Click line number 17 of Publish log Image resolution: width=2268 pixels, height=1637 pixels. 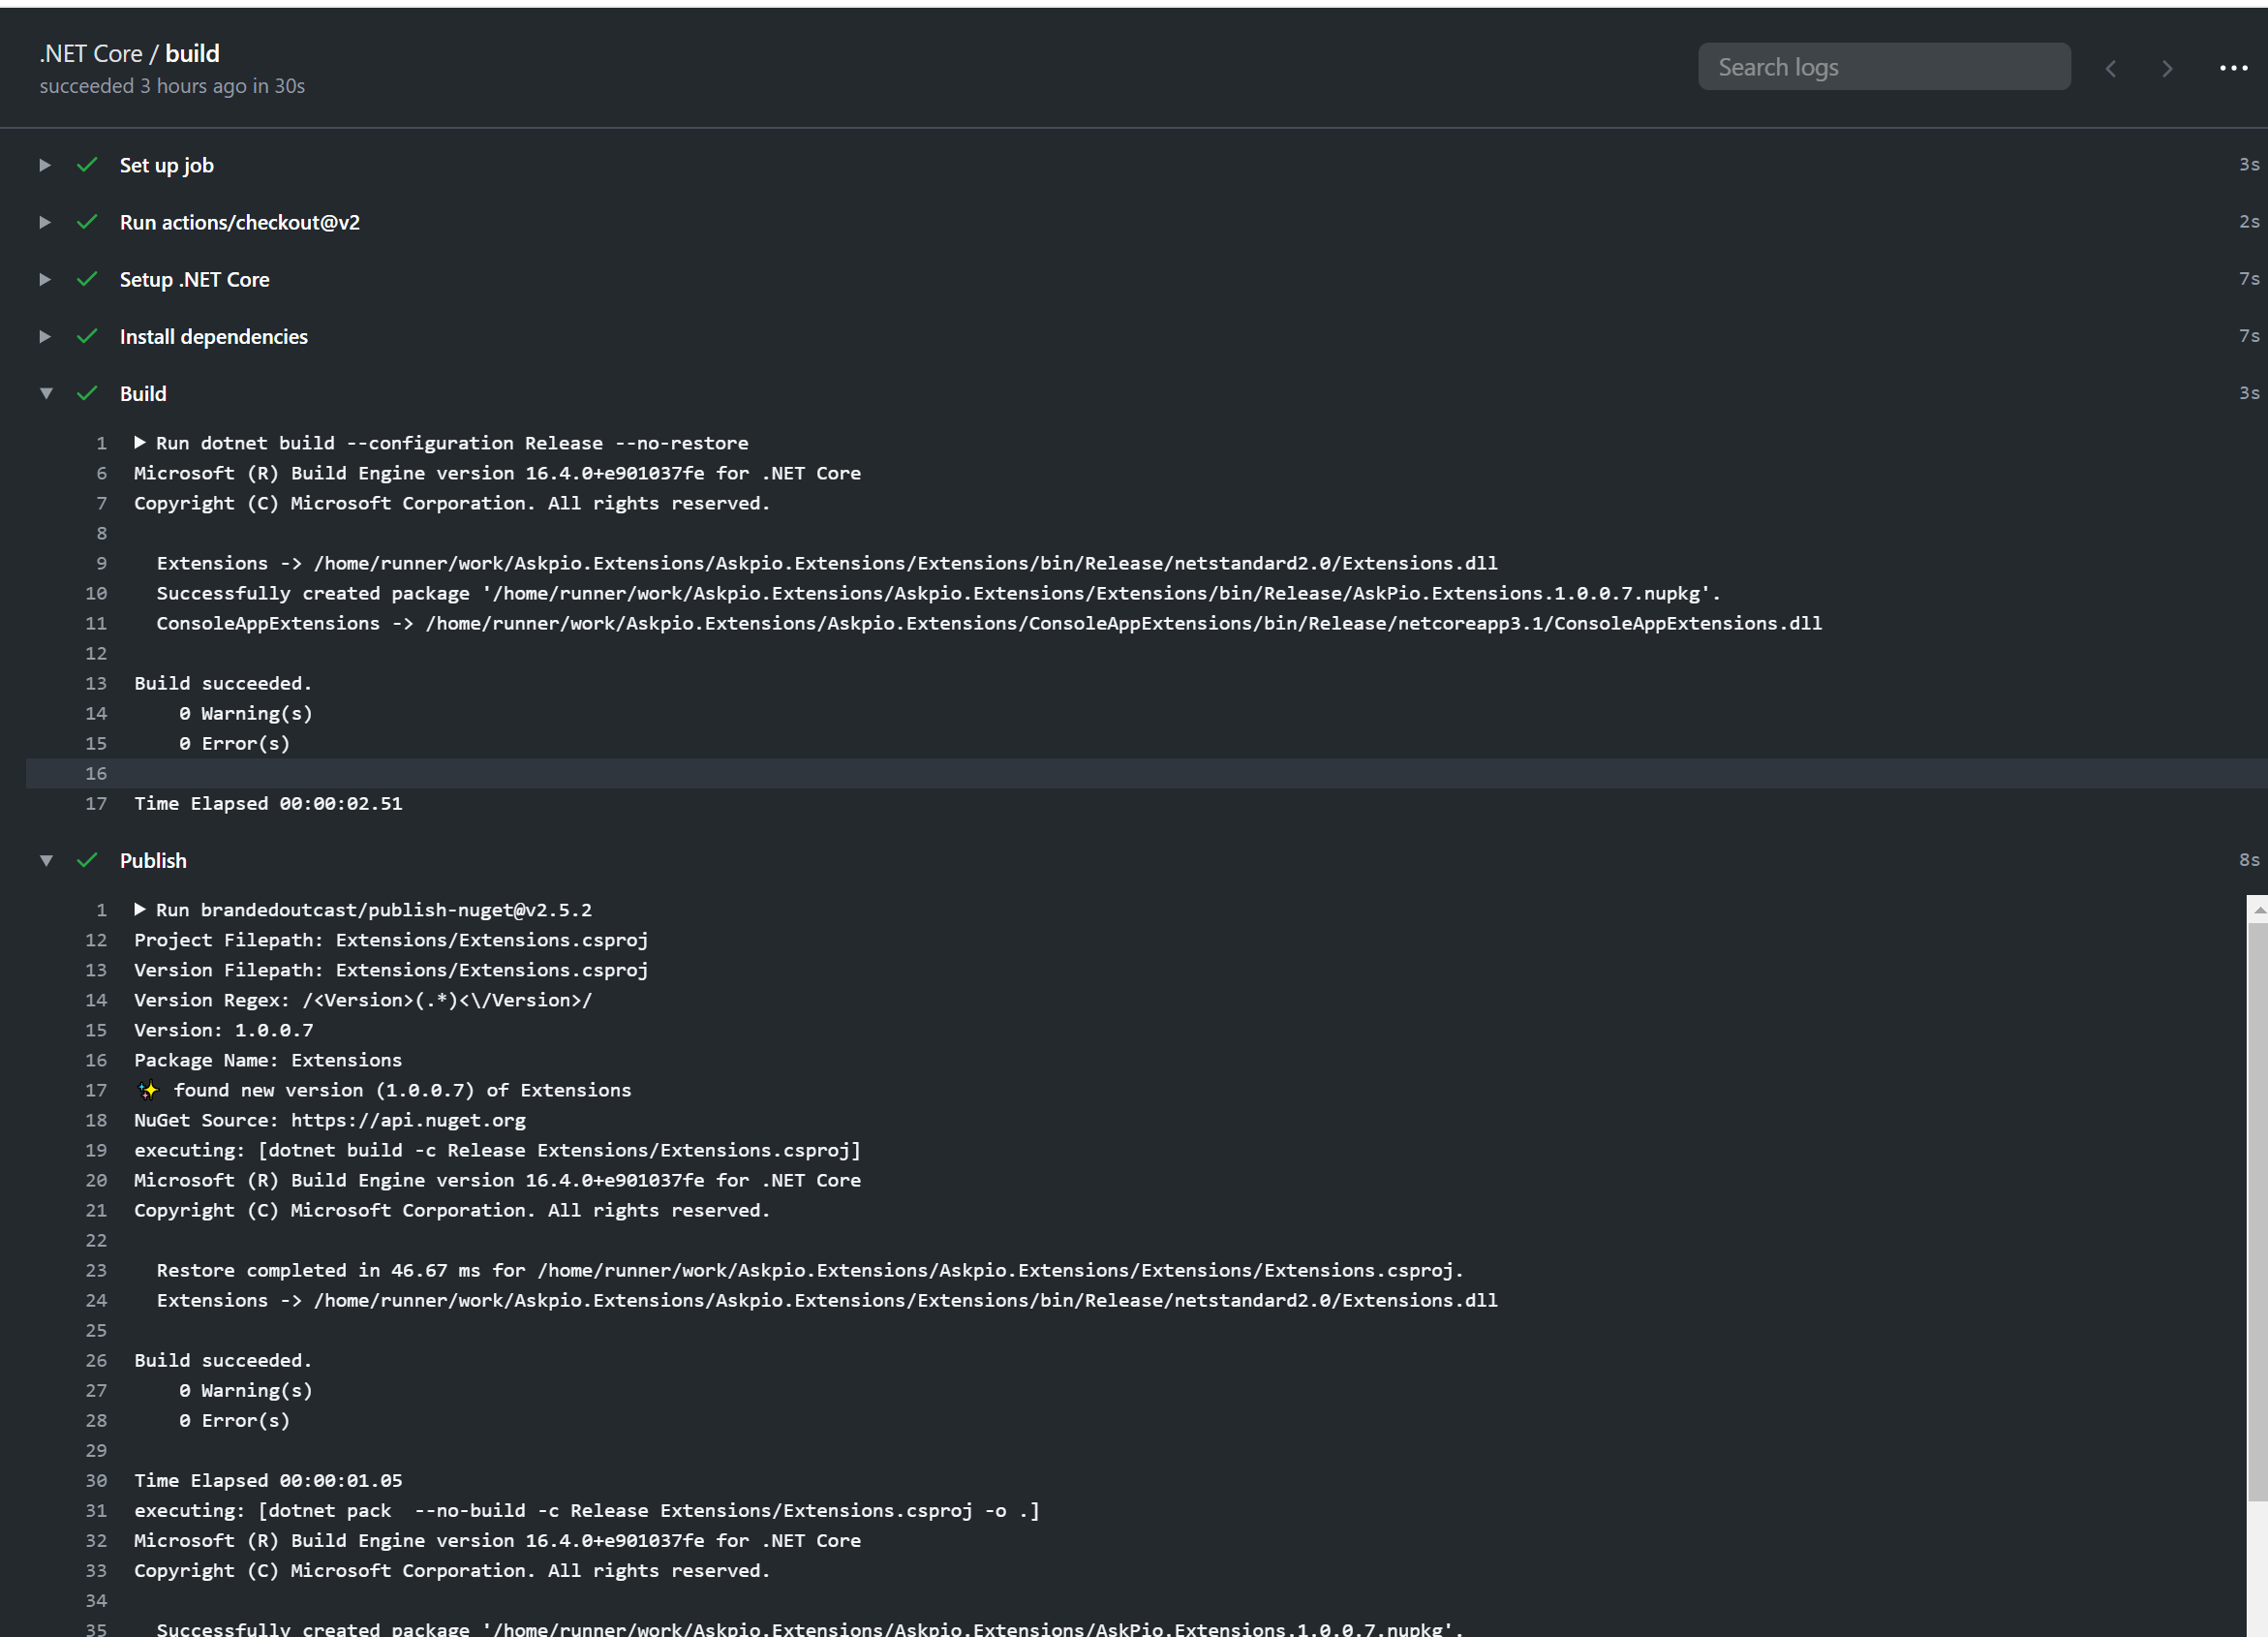coord(96,1090)
